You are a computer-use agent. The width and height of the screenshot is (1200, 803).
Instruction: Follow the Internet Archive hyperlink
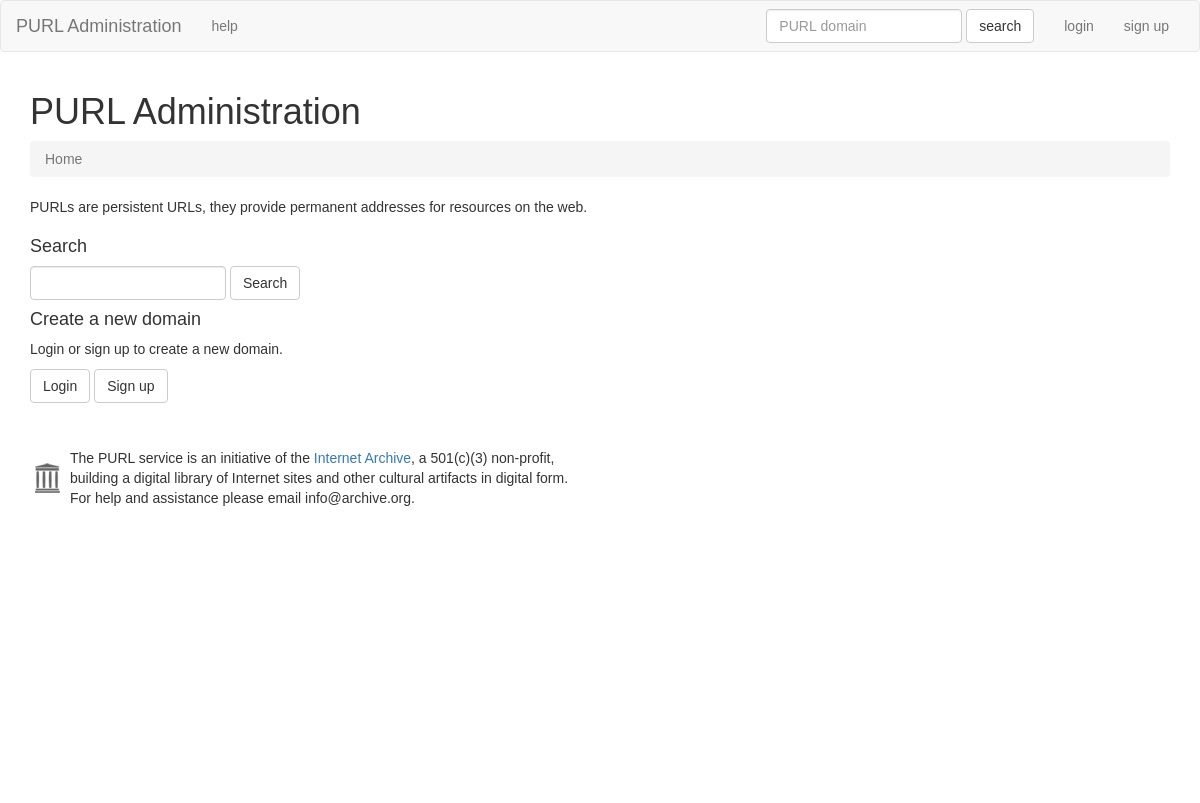pos(362,458)
